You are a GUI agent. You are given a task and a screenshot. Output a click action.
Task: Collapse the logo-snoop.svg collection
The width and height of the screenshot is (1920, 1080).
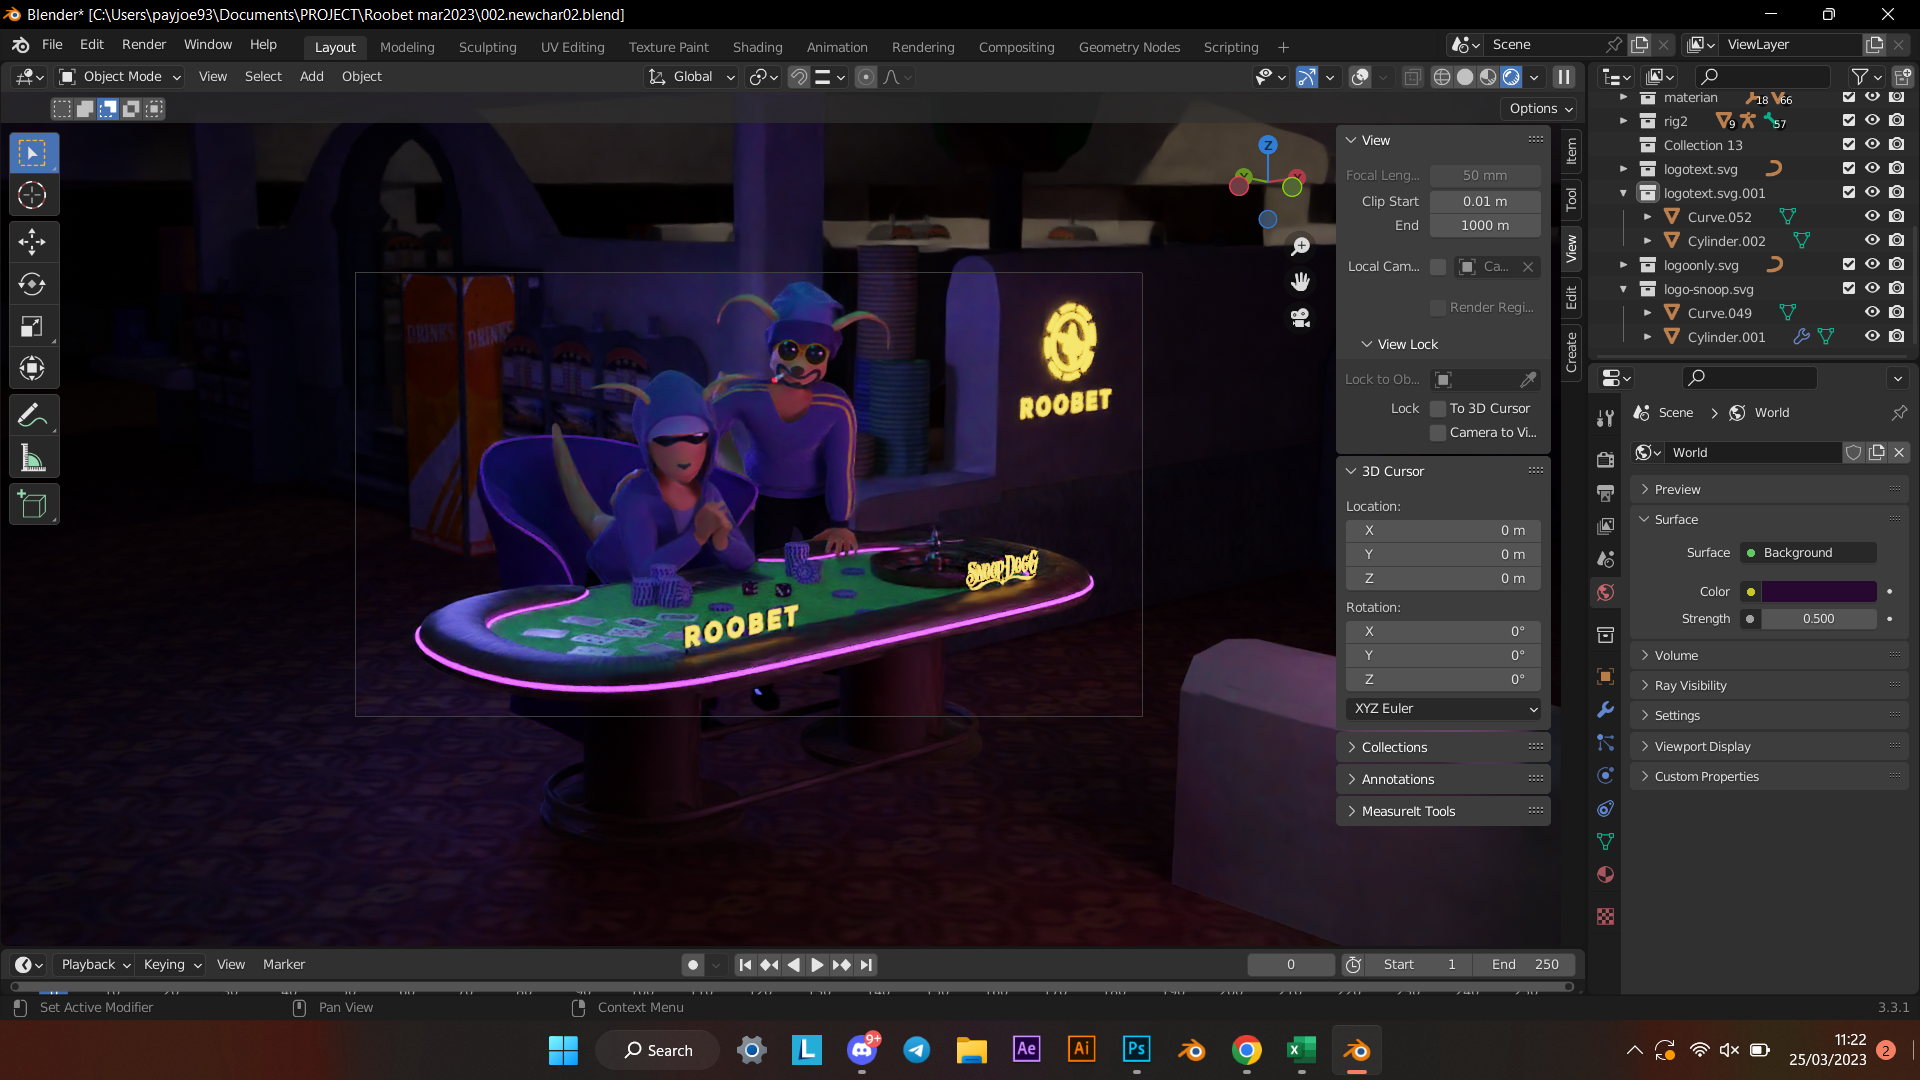coord(1623,289)
